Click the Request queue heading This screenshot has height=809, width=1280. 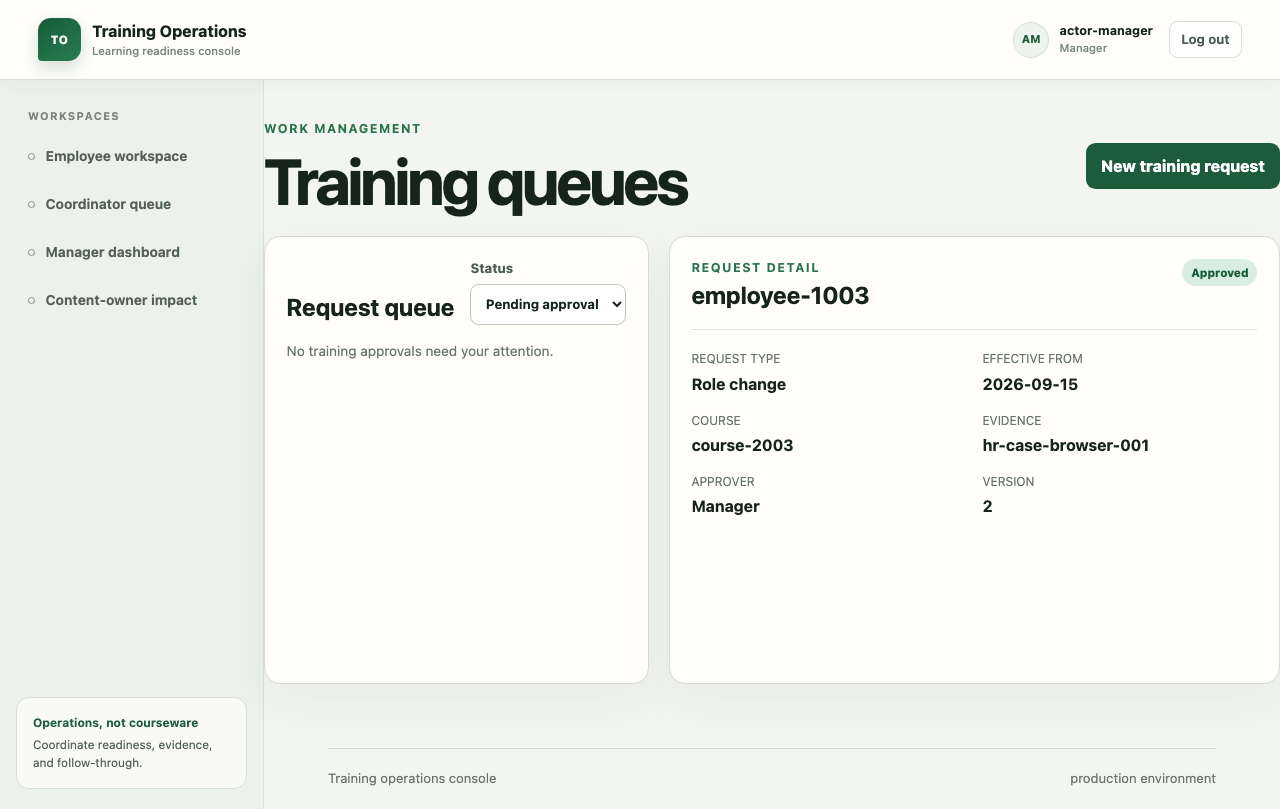pyautogui.click(x=370, y=308)
